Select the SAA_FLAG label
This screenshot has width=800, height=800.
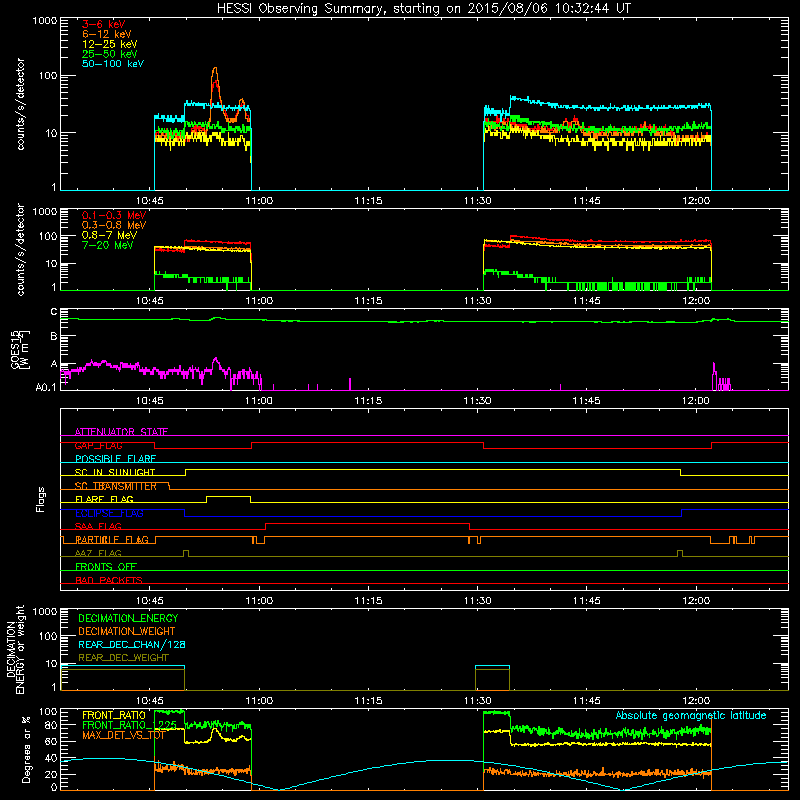pos(98,527)
